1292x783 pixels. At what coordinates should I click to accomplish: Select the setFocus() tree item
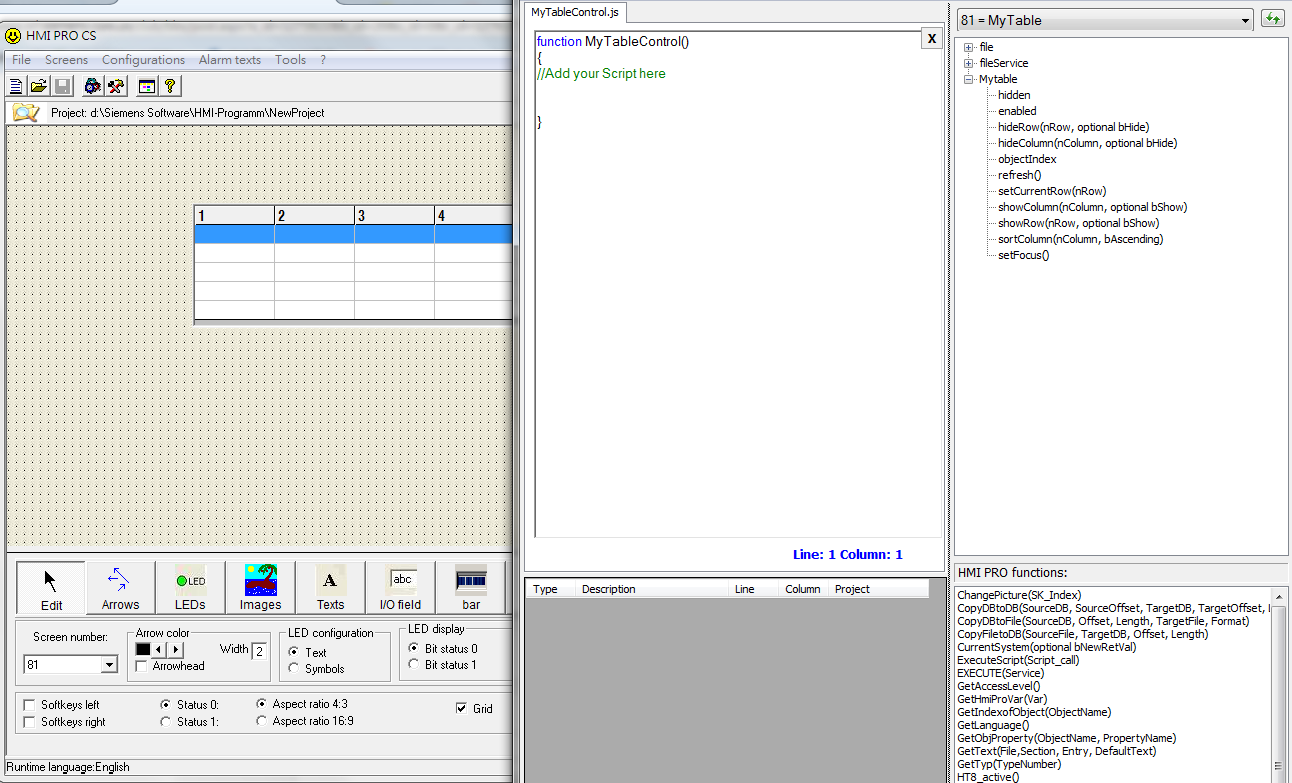[x=1023, y=255]
